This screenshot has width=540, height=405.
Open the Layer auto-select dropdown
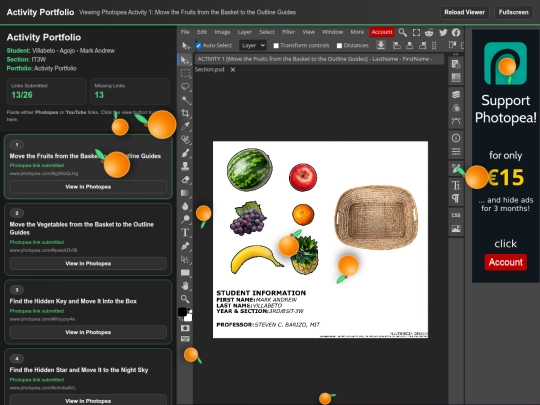(x=253, y=45)
